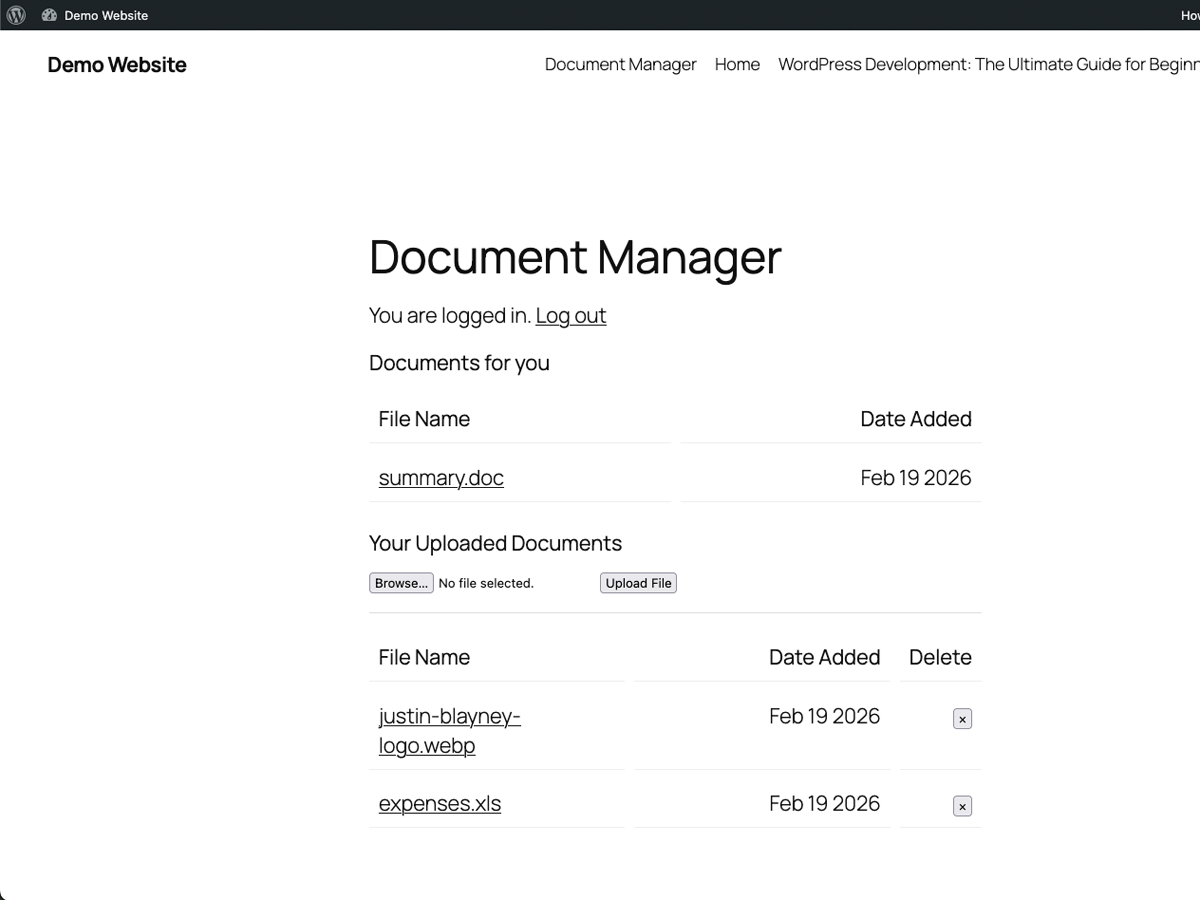Click the WordPress logo in admin bar

pos(16,15)
